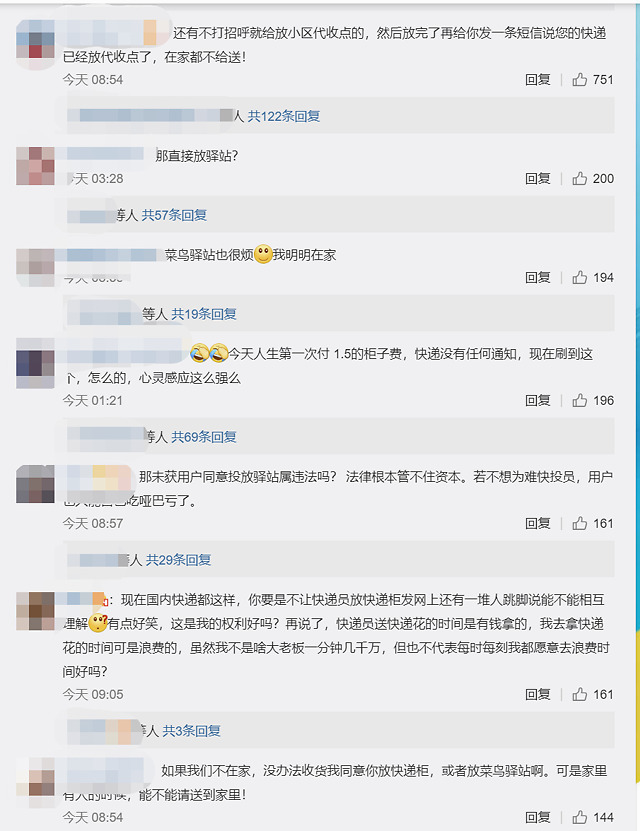Like the comment posted at 09:05
This screenshot has width=640, height=831.
pyautogui.click(x=579, y=695)
